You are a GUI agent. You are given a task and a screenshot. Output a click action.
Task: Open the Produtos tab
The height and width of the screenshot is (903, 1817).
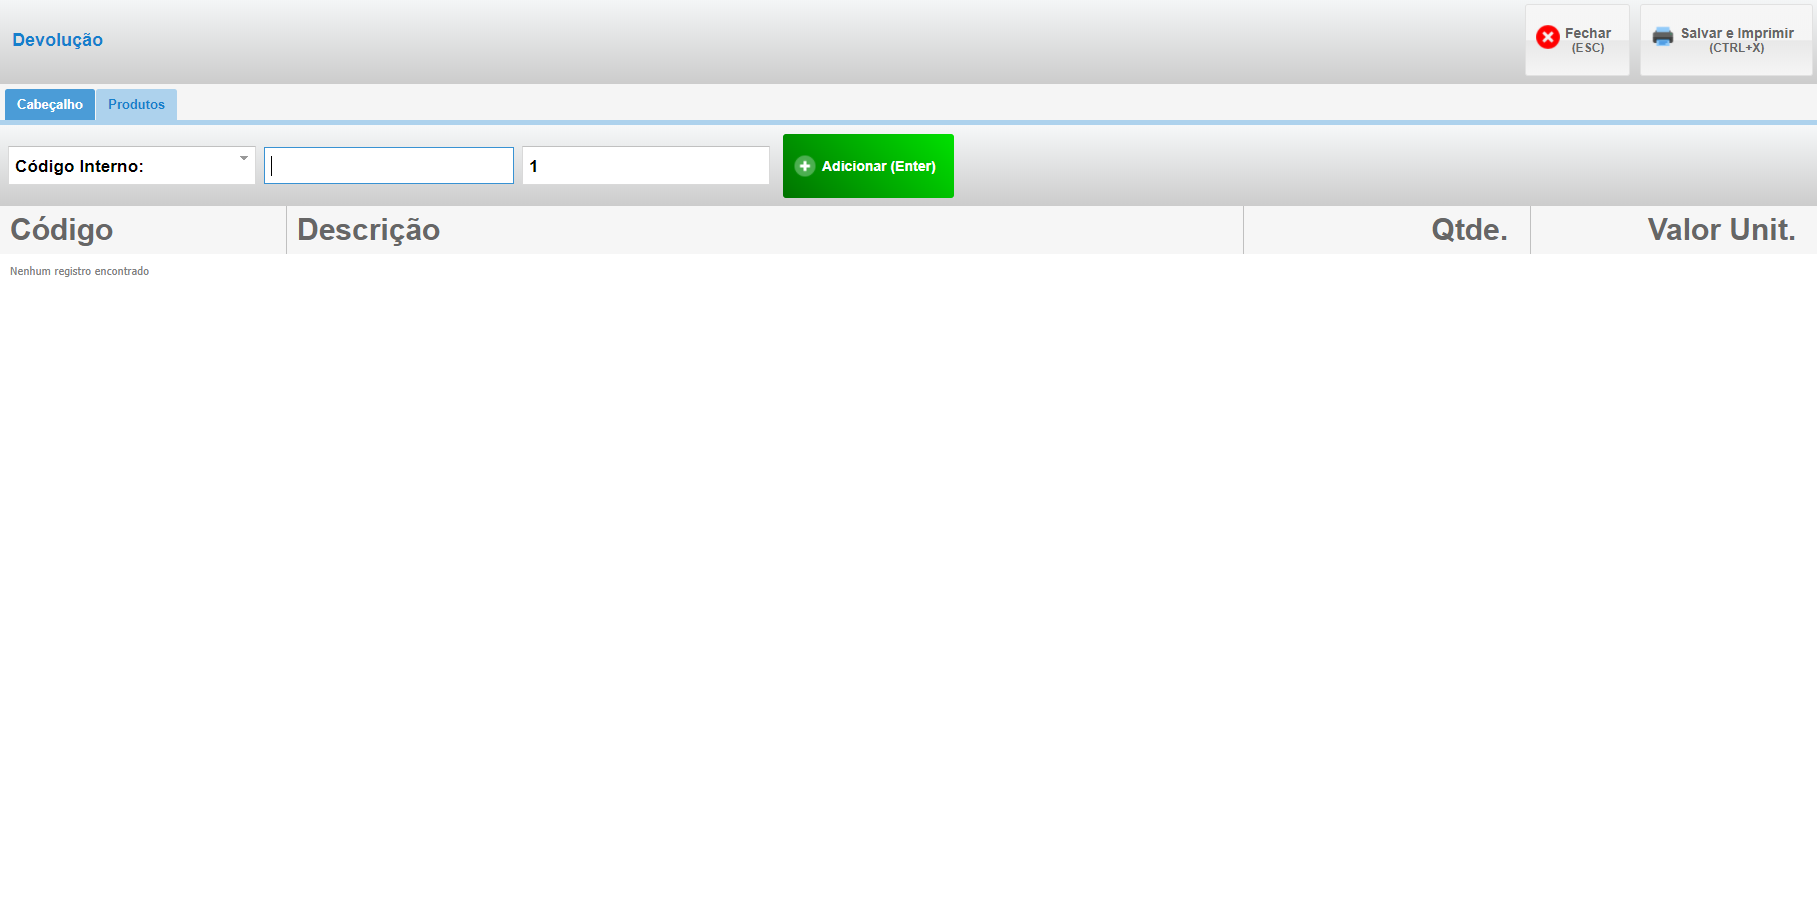(x=136, y=104)
